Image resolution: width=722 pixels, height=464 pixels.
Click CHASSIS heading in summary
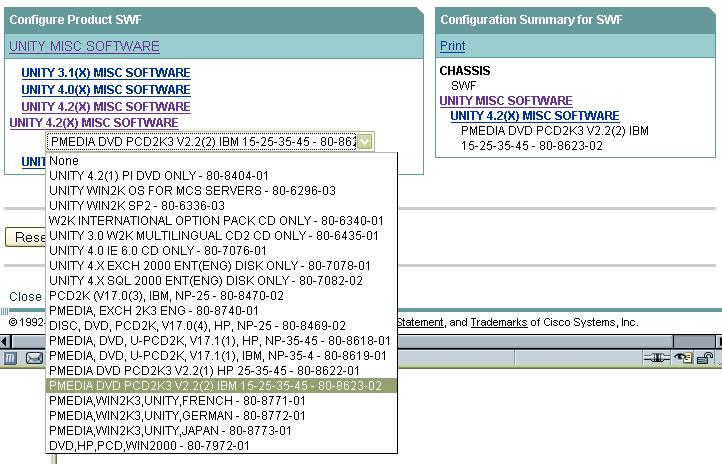[465, 71]
